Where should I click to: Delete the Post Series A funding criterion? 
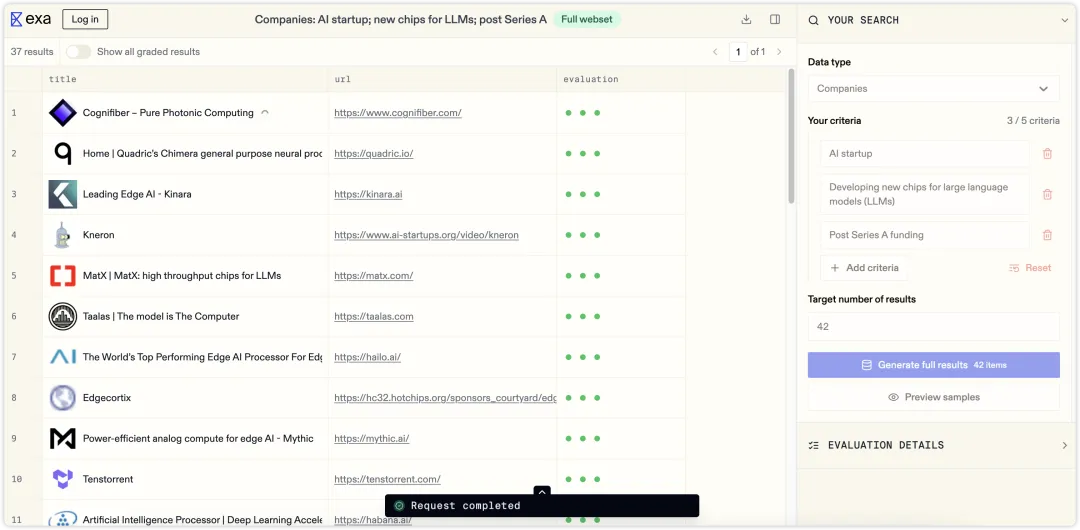click(1047, 235)
